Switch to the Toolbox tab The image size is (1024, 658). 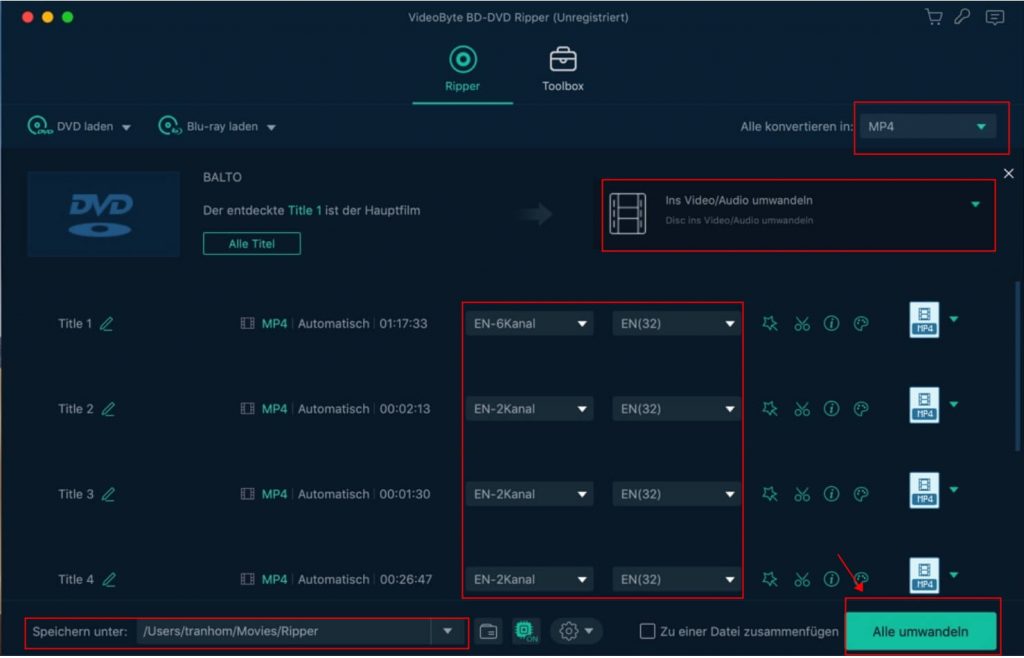tap(562, 68)
